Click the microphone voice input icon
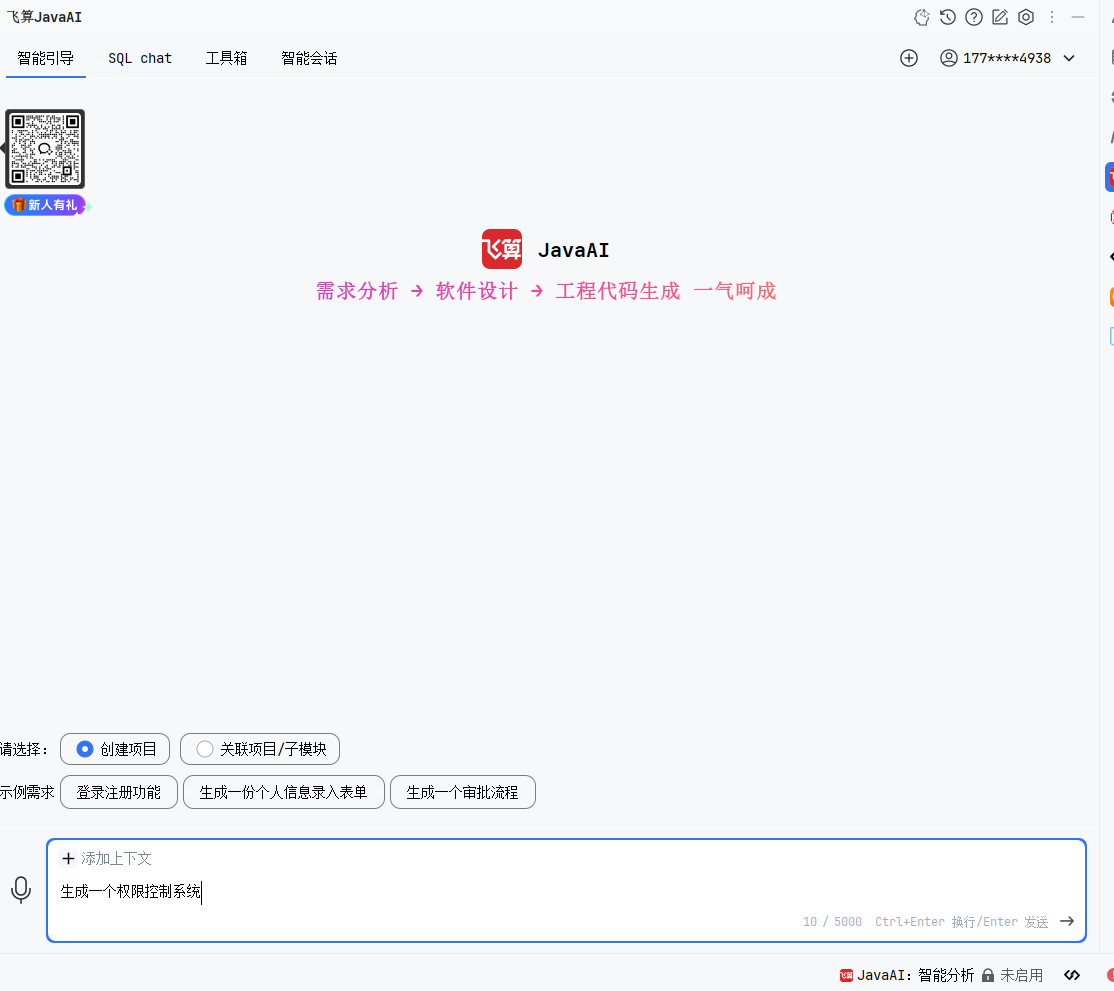 (x=21, y=890)
